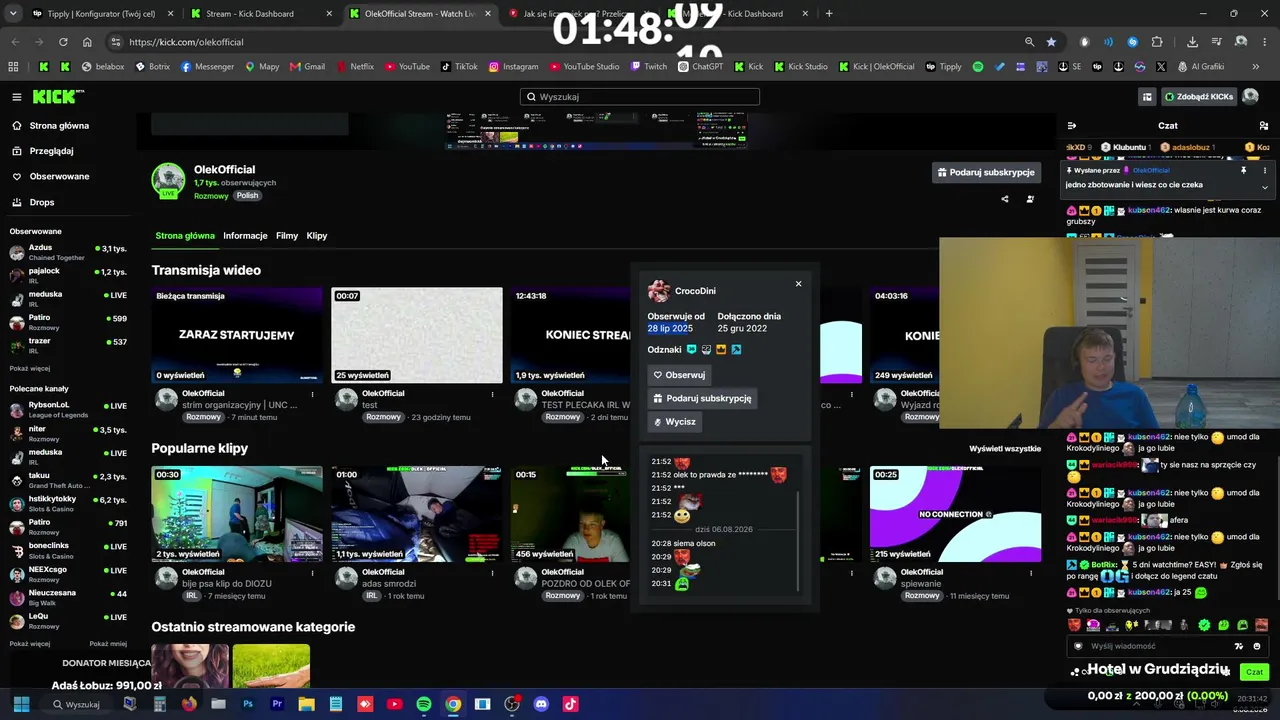Open the 'strim organizacyjny' video options menu
Viewport: 1280px width, 720px height.
[312, 394]
